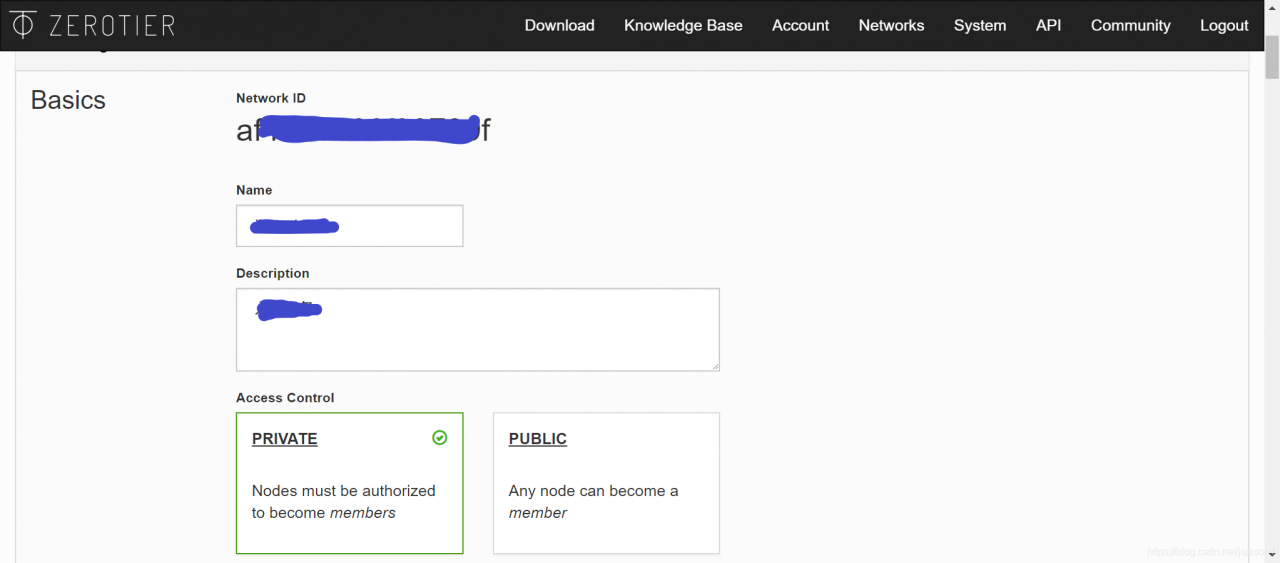Click the Basics section heading
The width and height of the screenshot is (1280, 563).
[68, 100]
